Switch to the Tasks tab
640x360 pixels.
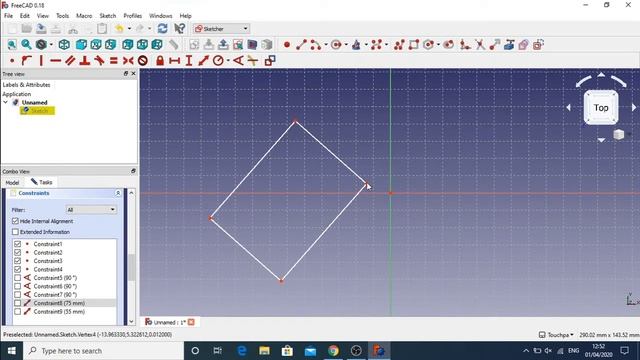click(x=42, y=182)
